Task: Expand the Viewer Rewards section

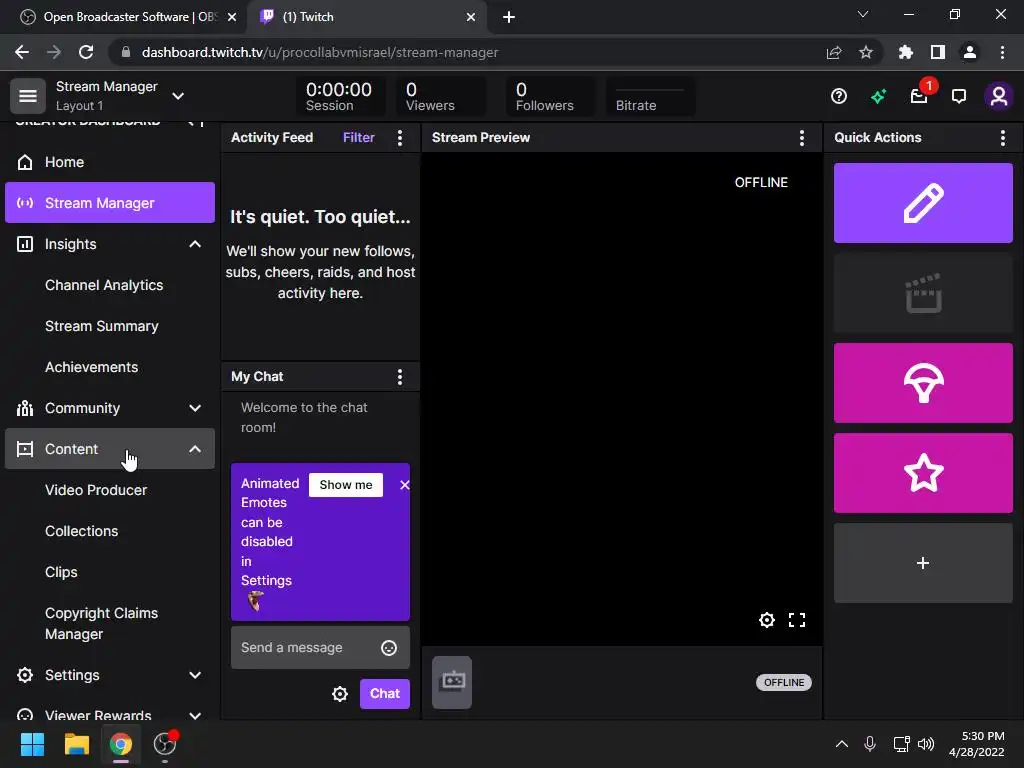Action: point(195,715)
